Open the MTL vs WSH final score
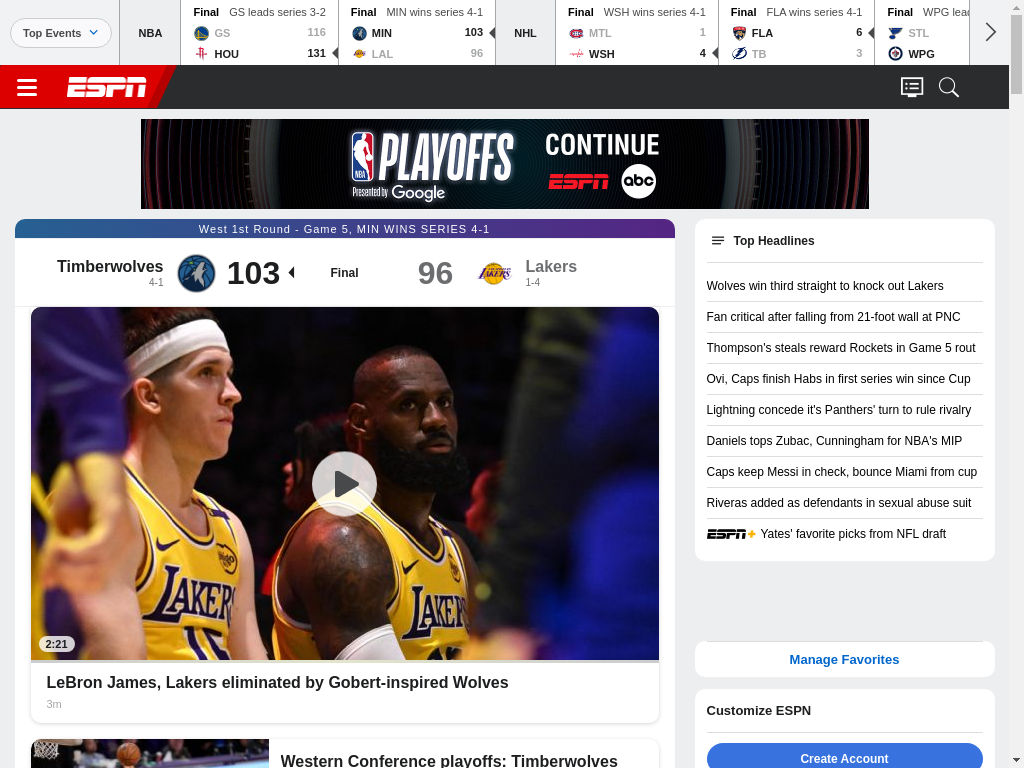Viewport: 1024px width, 768px height. tap(637, 33)
